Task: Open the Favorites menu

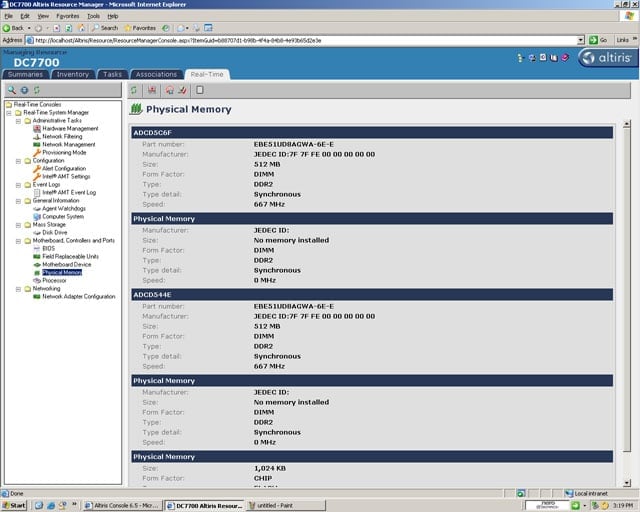Action: [x=68, y=16]
